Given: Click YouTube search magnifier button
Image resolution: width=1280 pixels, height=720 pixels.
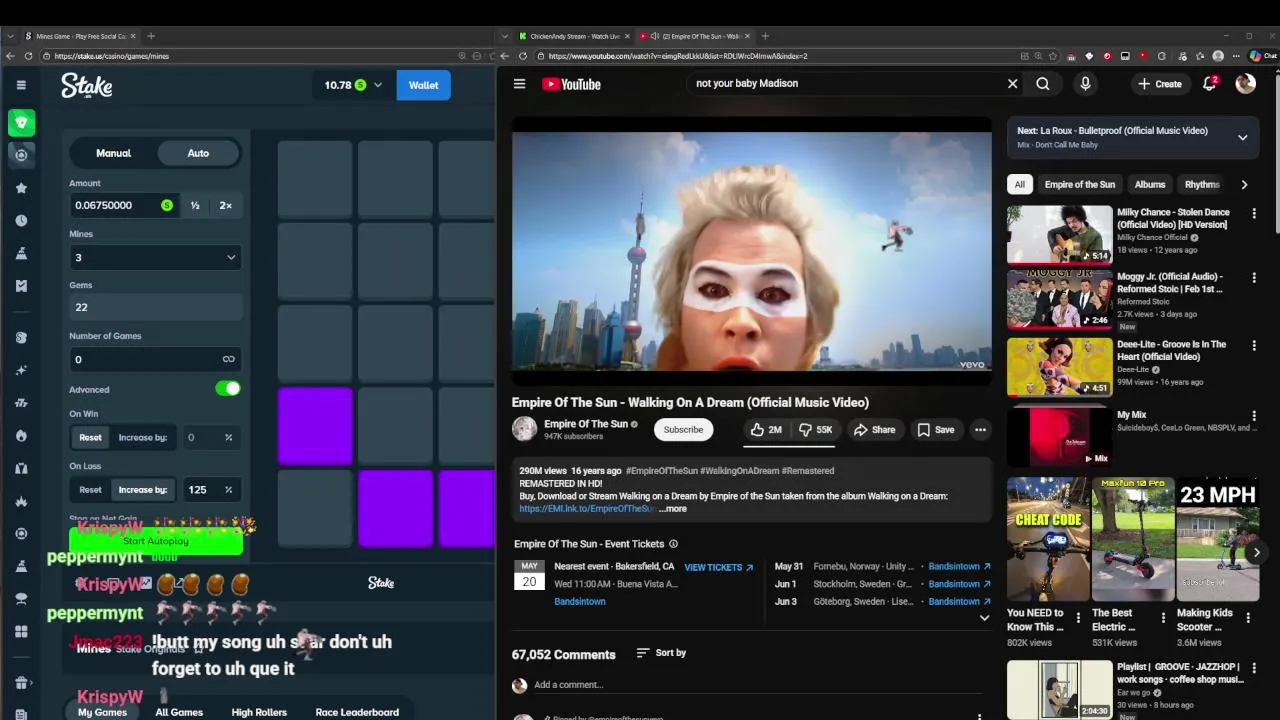Looking at the screenshot, I should click(x=1043, y=84).
